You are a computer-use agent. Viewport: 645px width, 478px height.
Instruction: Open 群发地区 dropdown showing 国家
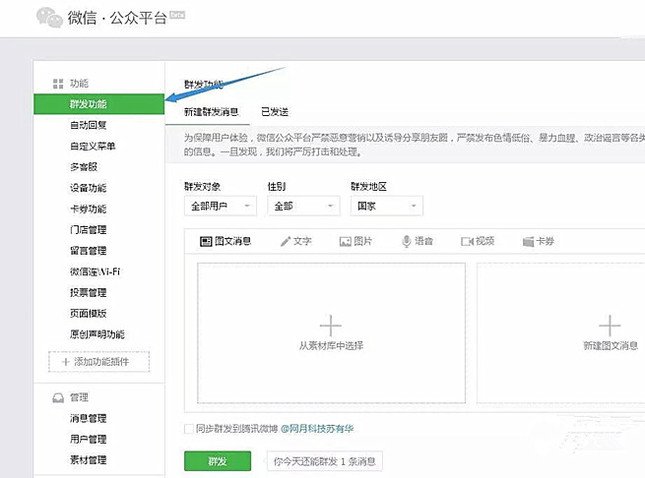pos(387,206)
